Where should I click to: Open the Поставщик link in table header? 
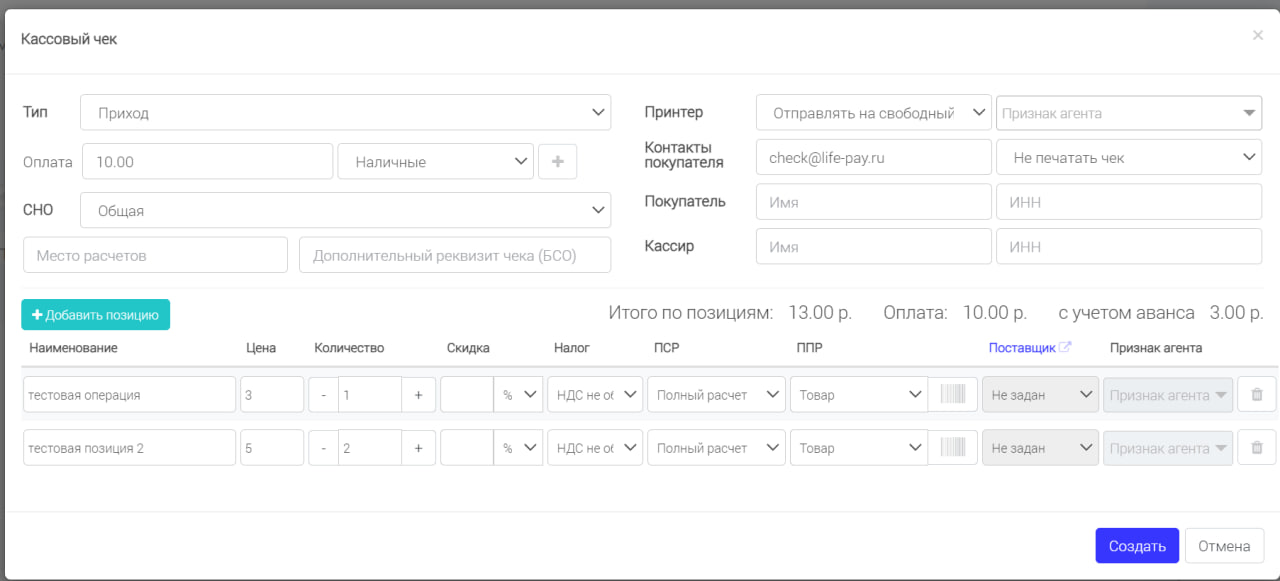pyautogui.click(x=1022, y=347)
